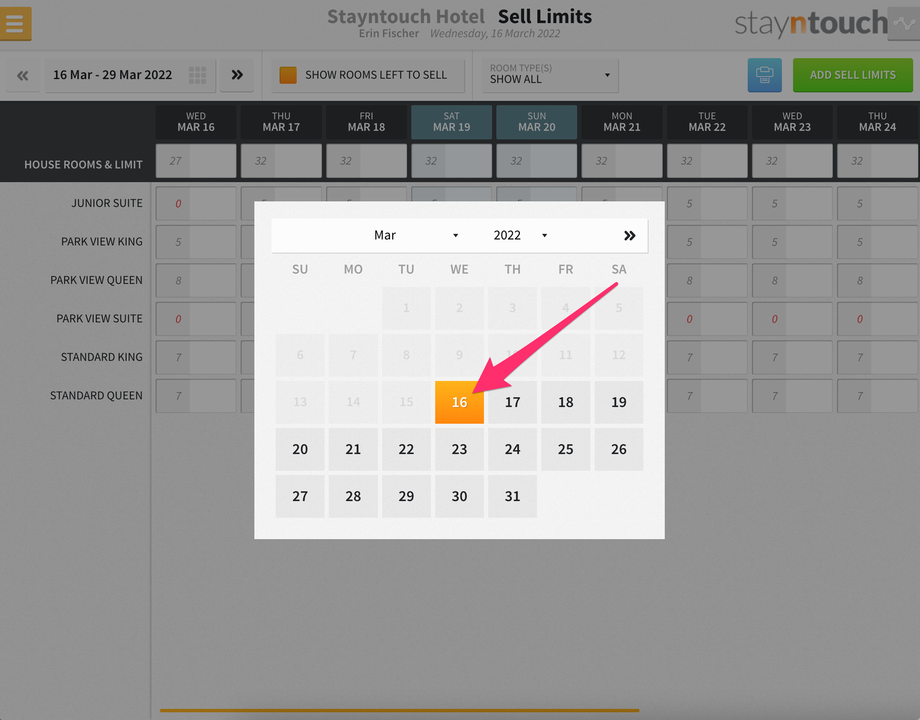920x720 pixels.
Task: Click THU MAR 17 column header
Action: tap(281, 122)
